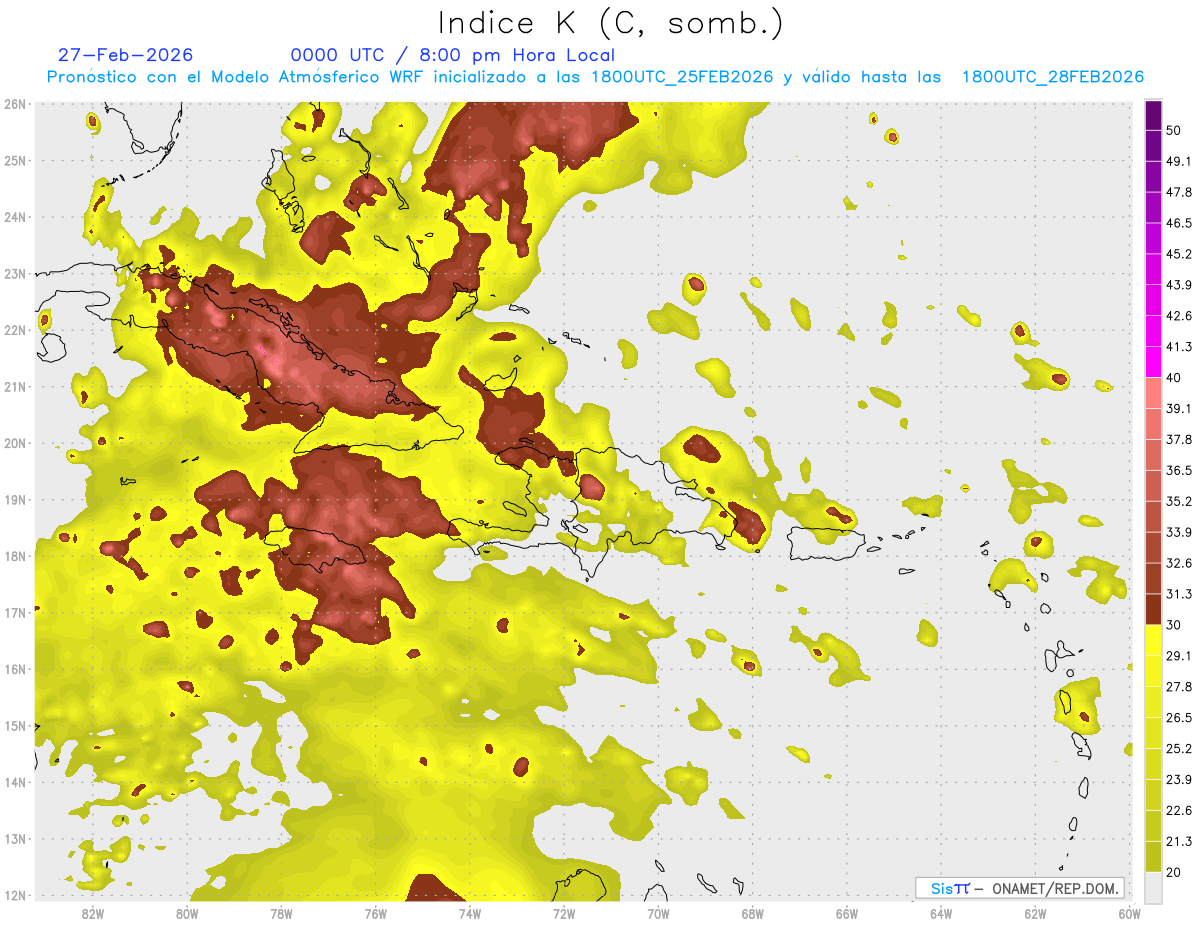Click the '20' value on the color scale
The width and height of the screenshot is (1200, 927).
[x=1175, y=872]
